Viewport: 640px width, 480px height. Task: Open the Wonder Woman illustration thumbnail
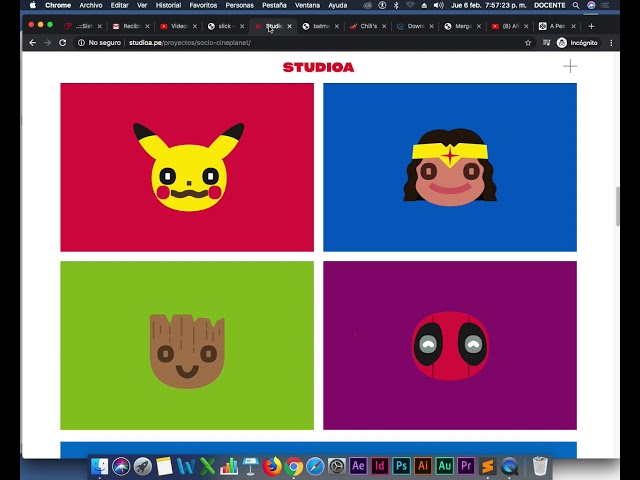click(450, 167)
